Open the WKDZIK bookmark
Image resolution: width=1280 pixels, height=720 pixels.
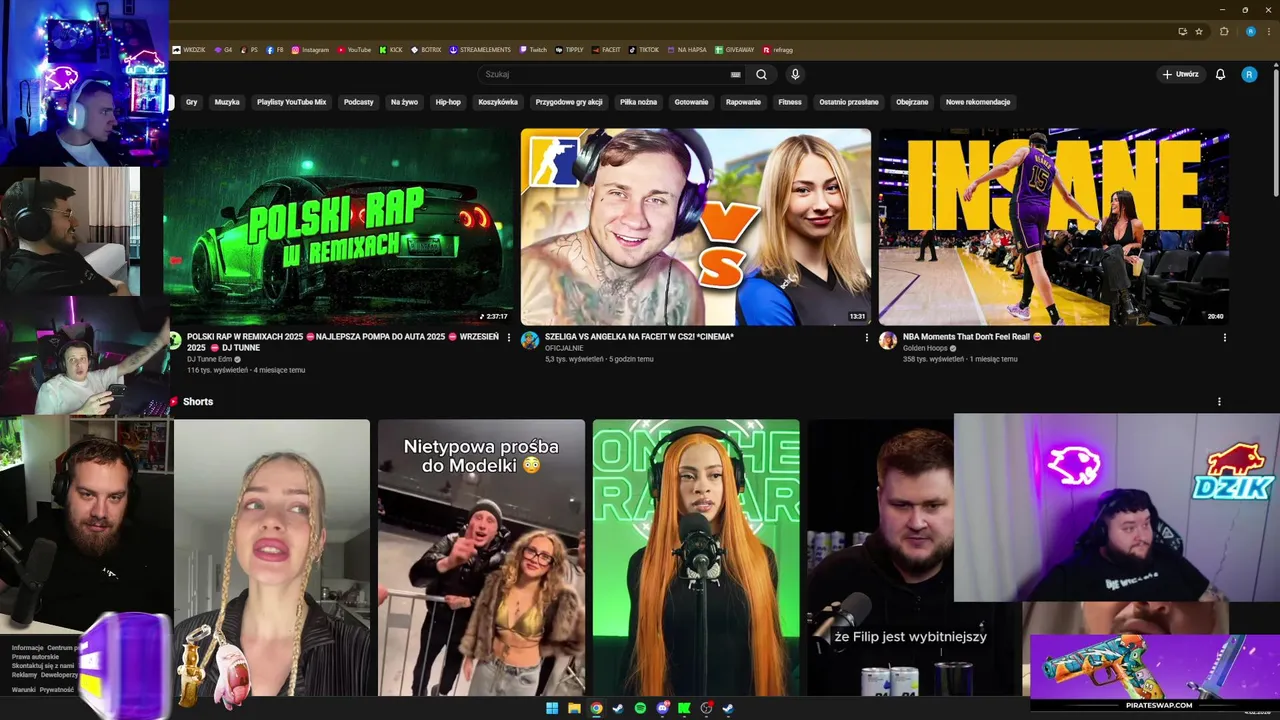click(x=189, y=49)
